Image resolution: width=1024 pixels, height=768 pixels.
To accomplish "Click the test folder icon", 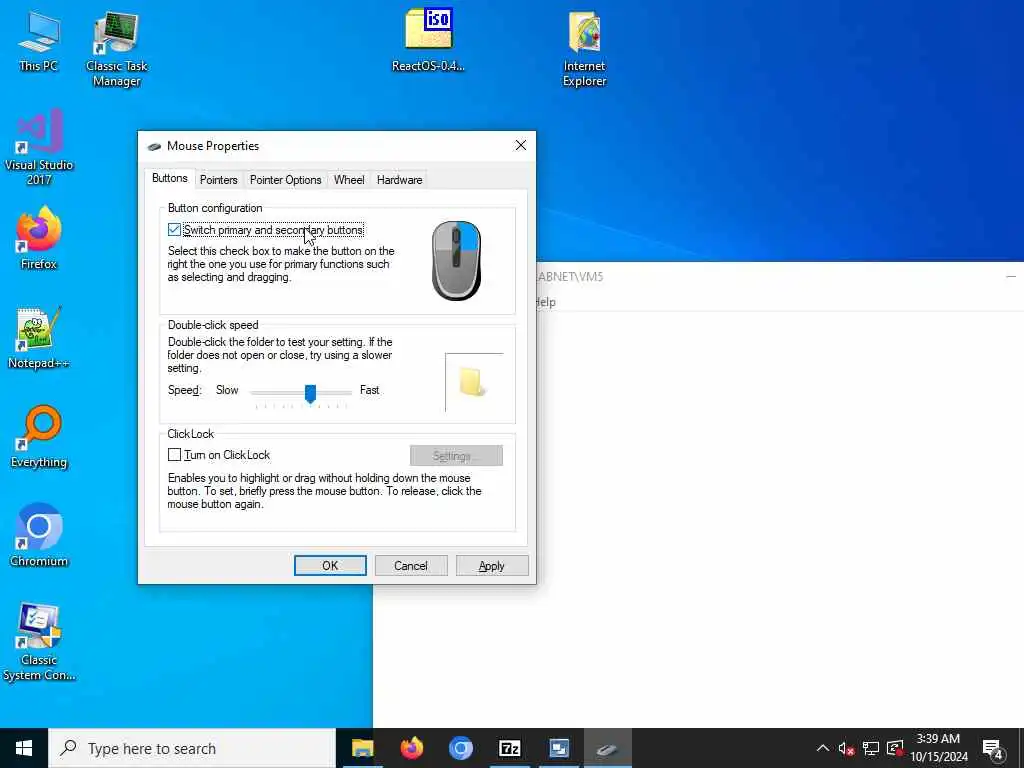I will tap(472, 381).
